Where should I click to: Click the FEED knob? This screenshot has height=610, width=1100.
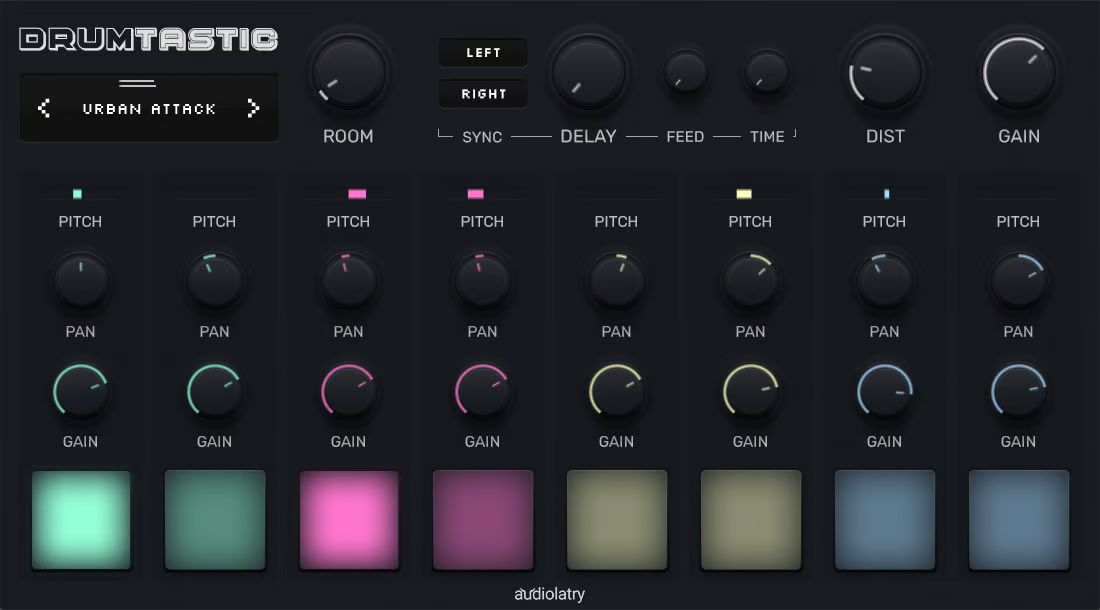pyautogui.click(x=685, y=72)
